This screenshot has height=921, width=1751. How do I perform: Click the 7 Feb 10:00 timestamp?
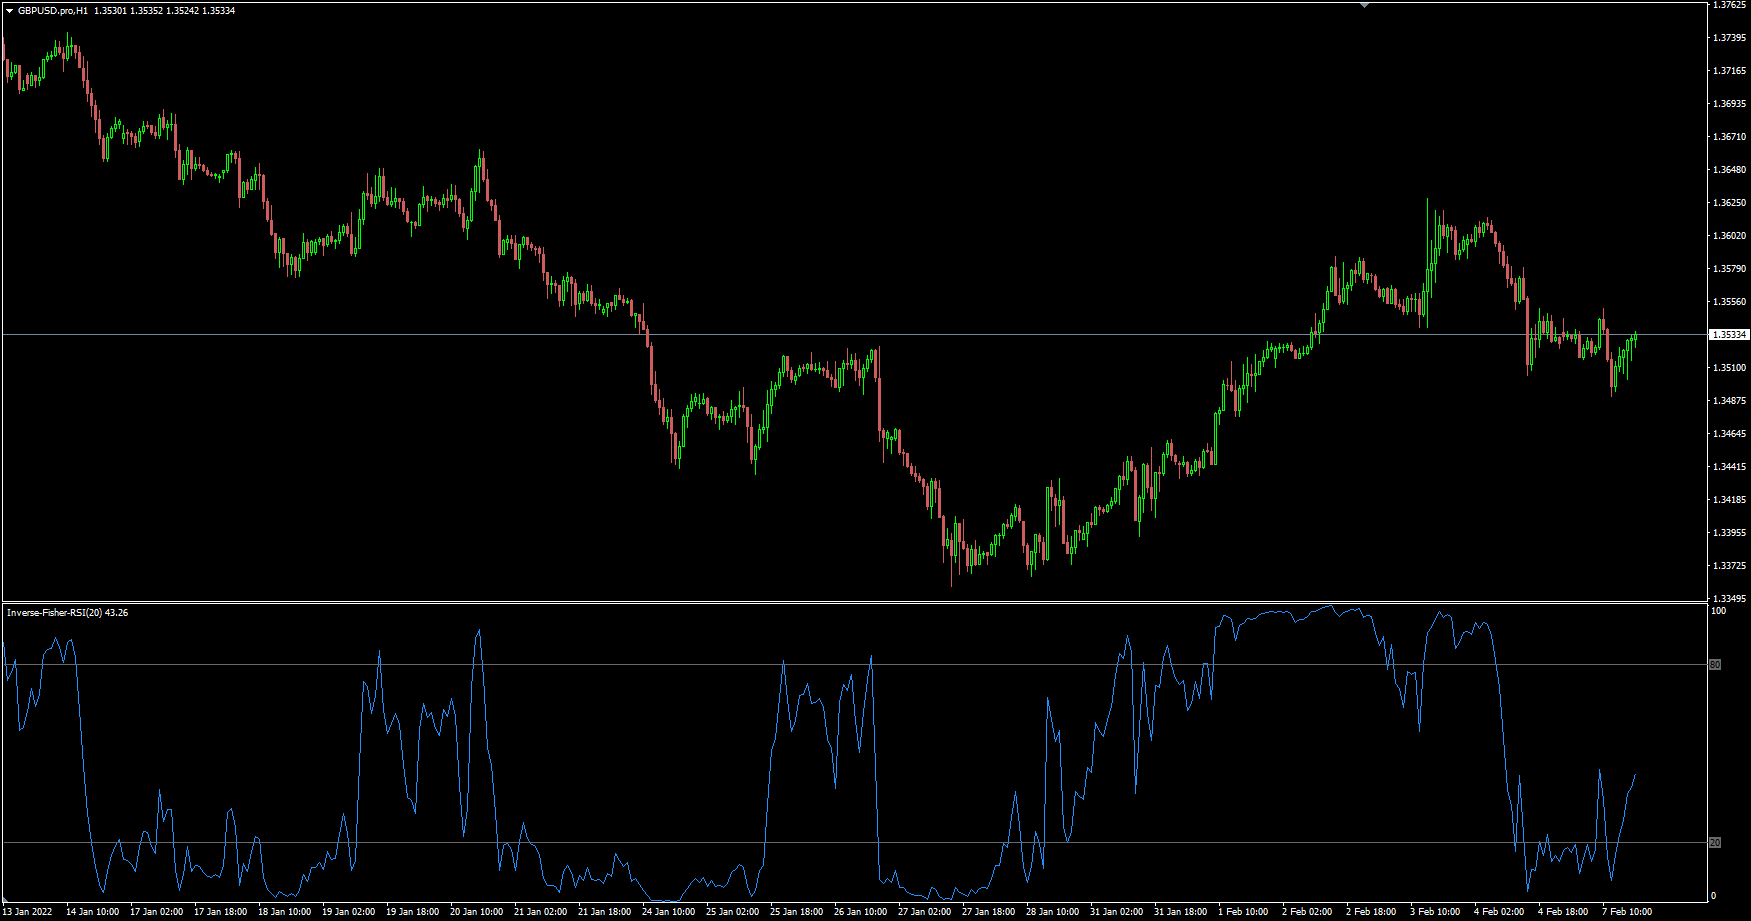[x=1626, y=912]
